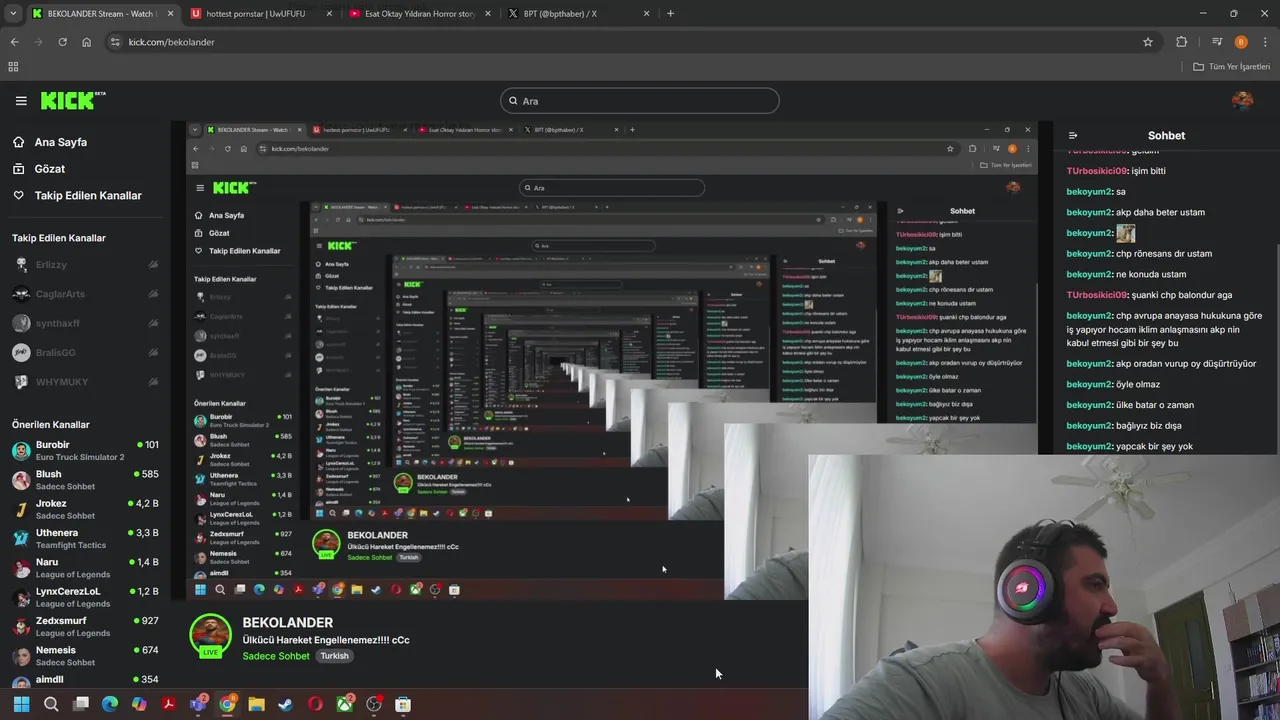Open Chrome's three-dot menu
This screenshot has height=720, width=1280.
tap(1266, 42)
